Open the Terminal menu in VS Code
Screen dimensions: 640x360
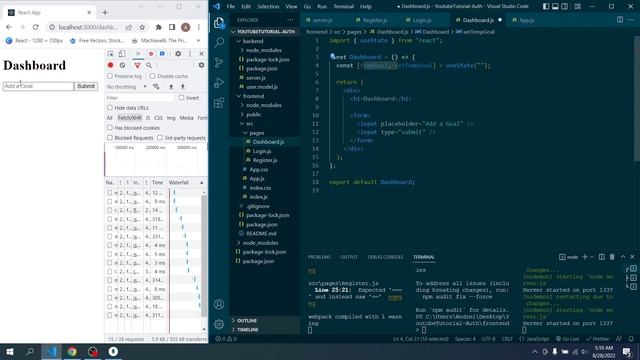344,7
